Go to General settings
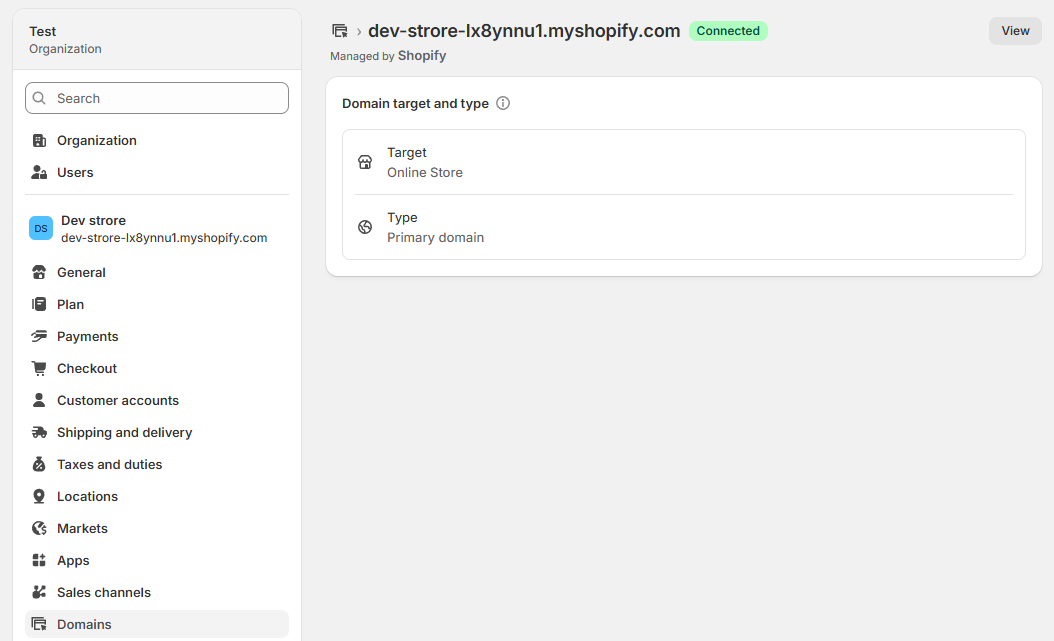Viewport: 1054px width, 641px height. (x=157, y=272)
